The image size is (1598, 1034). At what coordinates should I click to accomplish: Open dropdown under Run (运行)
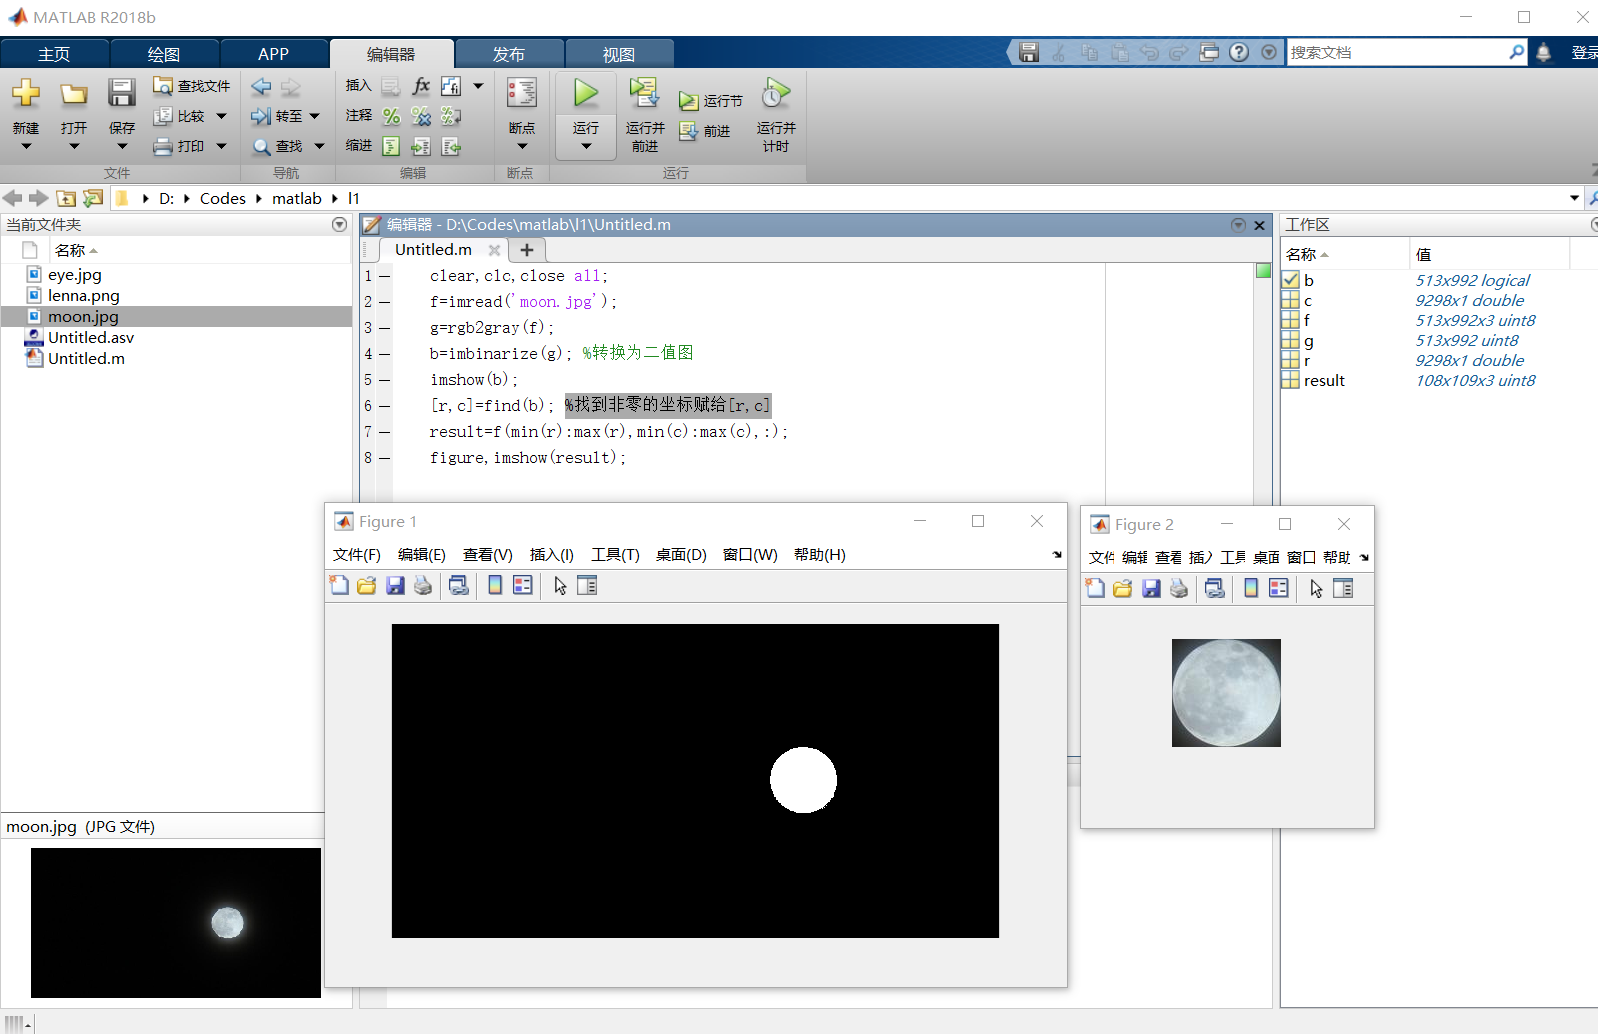586,146
